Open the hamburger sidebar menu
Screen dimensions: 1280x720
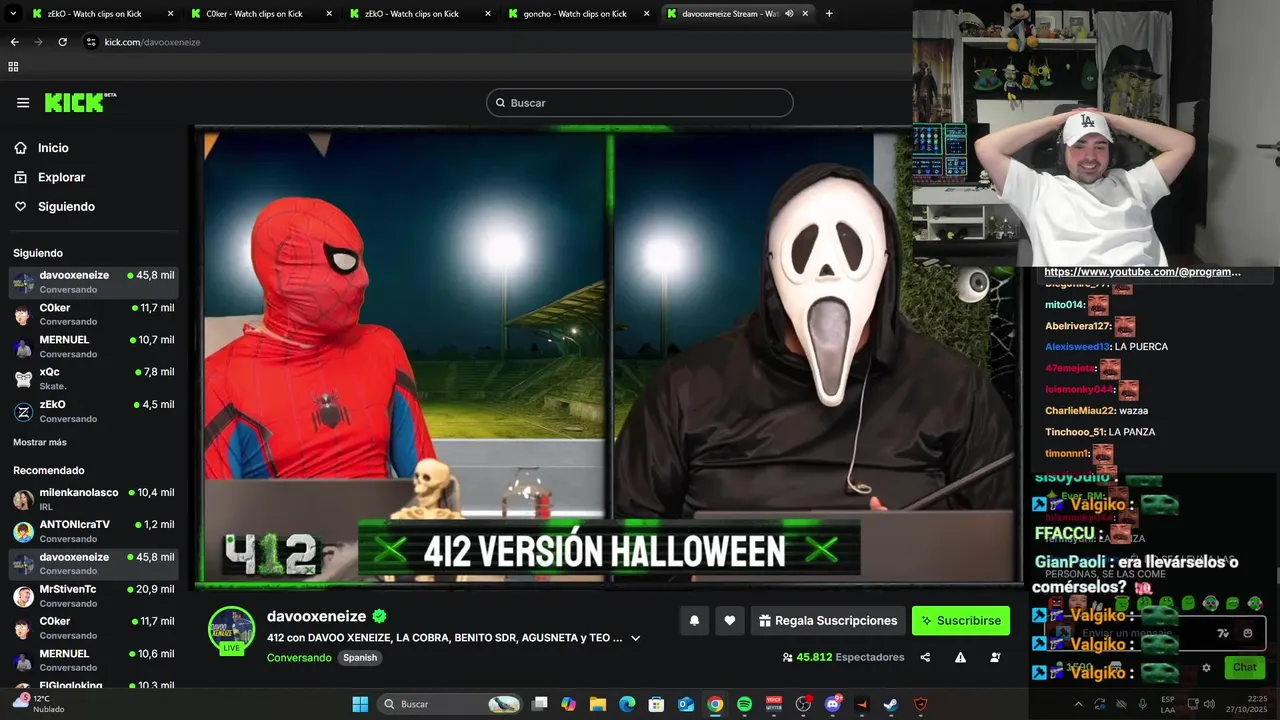(23, 103)
